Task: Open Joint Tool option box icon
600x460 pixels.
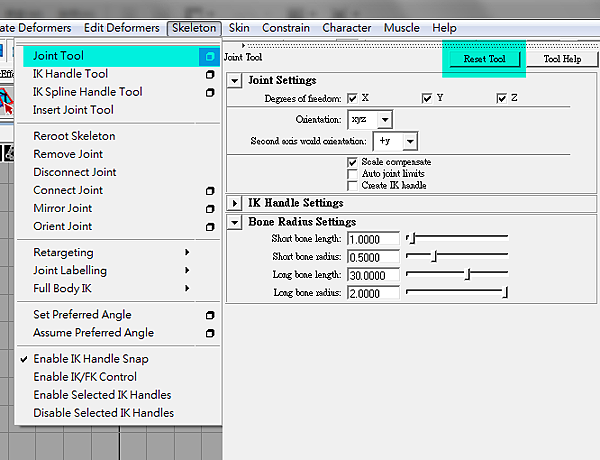Action: tap(210, 57)
